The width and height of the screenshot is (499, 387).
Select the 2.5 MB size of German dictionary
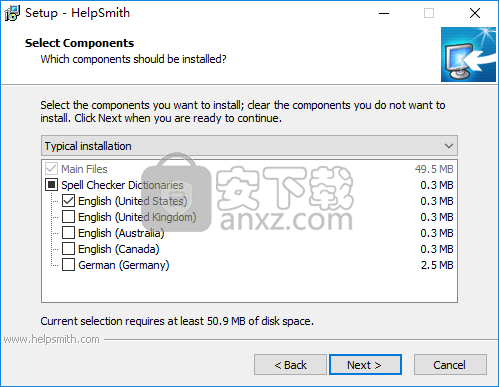click(437, 265)
